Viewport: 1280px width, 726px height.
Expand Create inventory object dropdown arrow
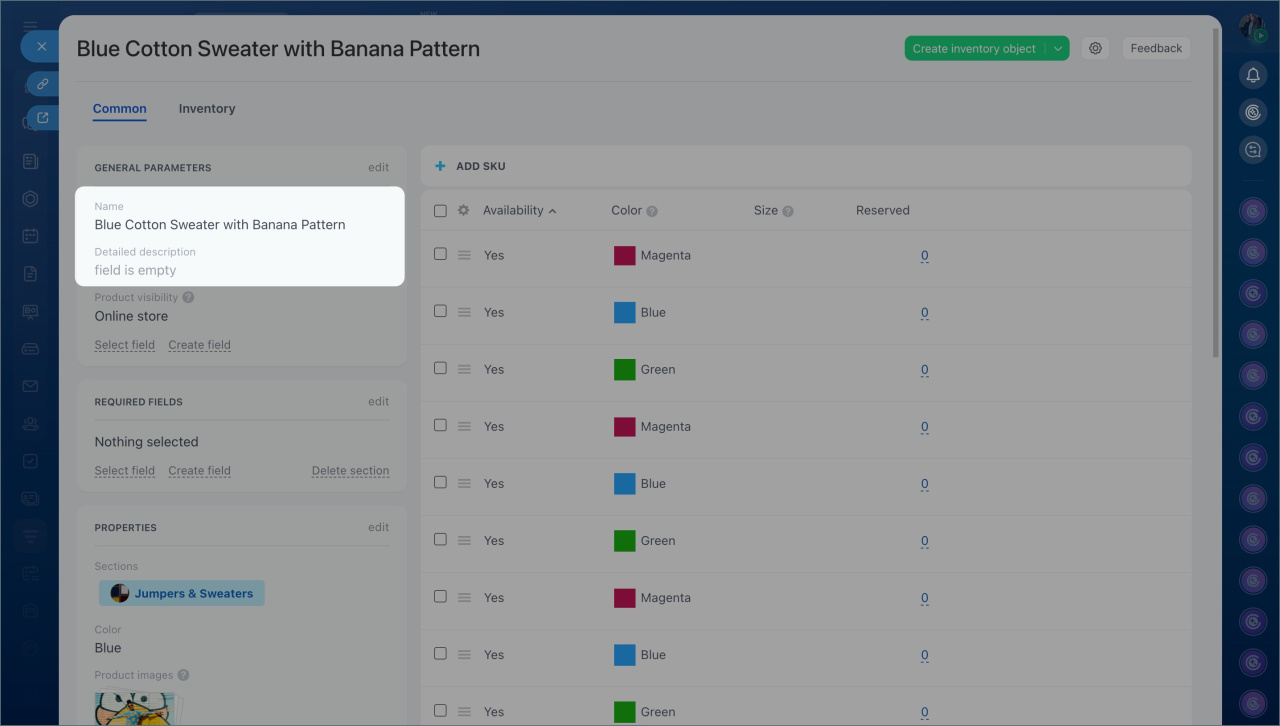pos(1058,48)
